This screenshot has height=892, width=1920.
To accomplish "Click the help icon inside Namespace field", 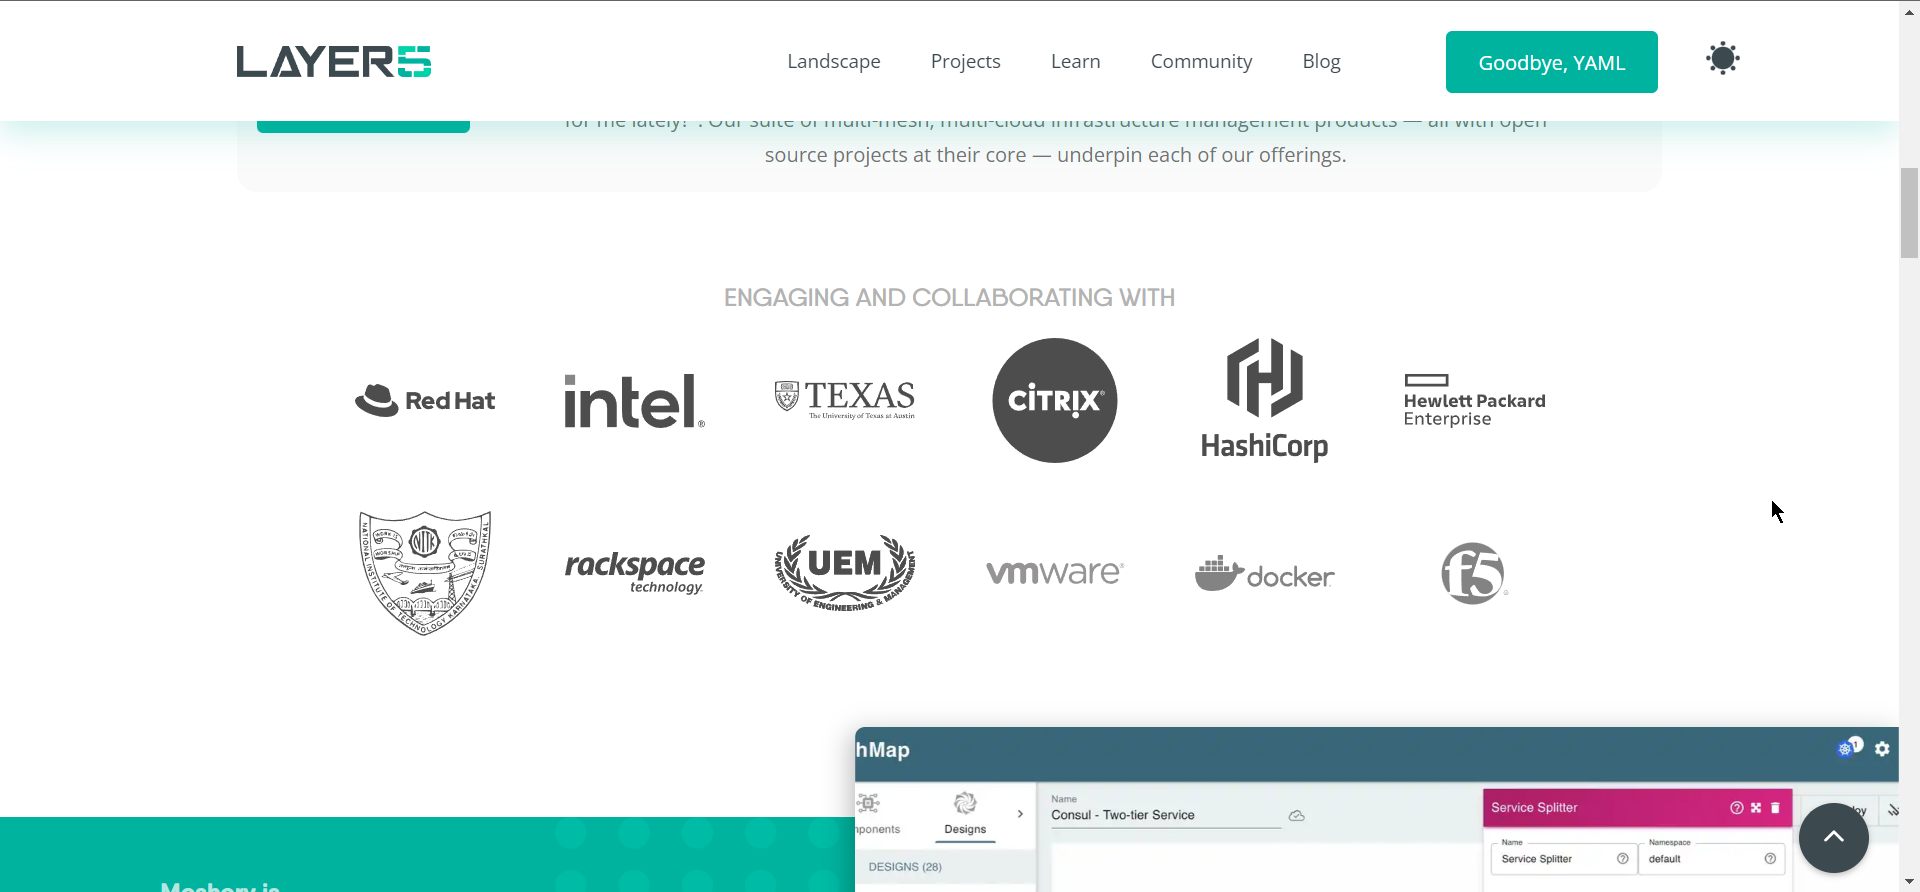I will click(x=1770, y=859).
